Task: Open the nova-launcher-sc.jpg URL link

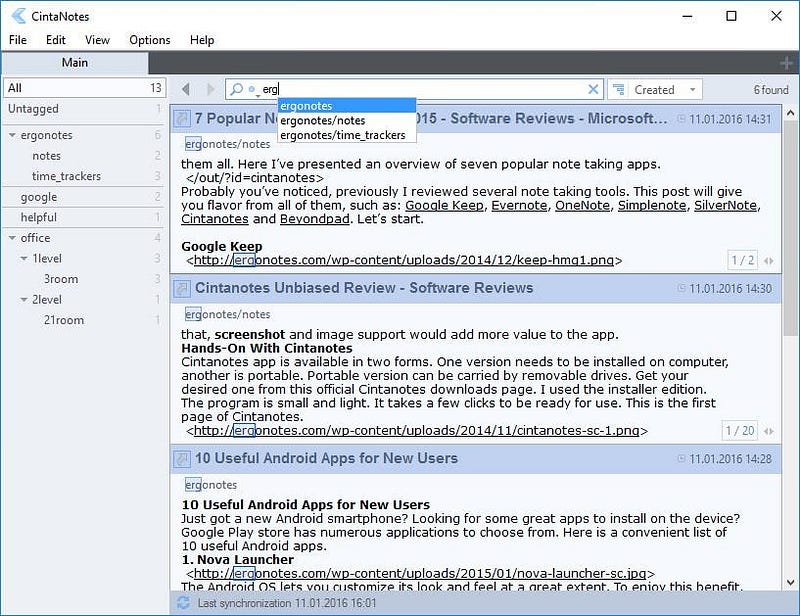Action: (x=420, y=574)
